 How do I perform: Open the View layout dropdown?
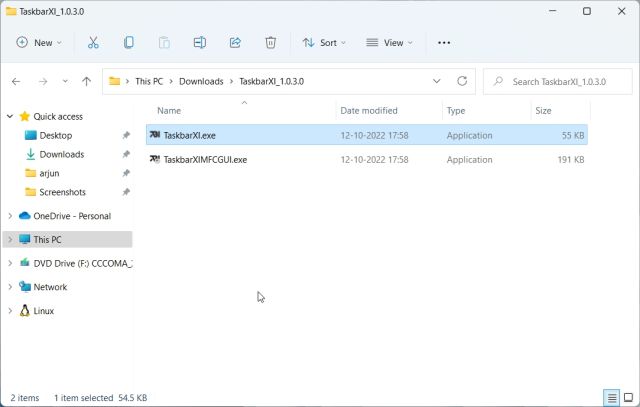coord(390,43)
